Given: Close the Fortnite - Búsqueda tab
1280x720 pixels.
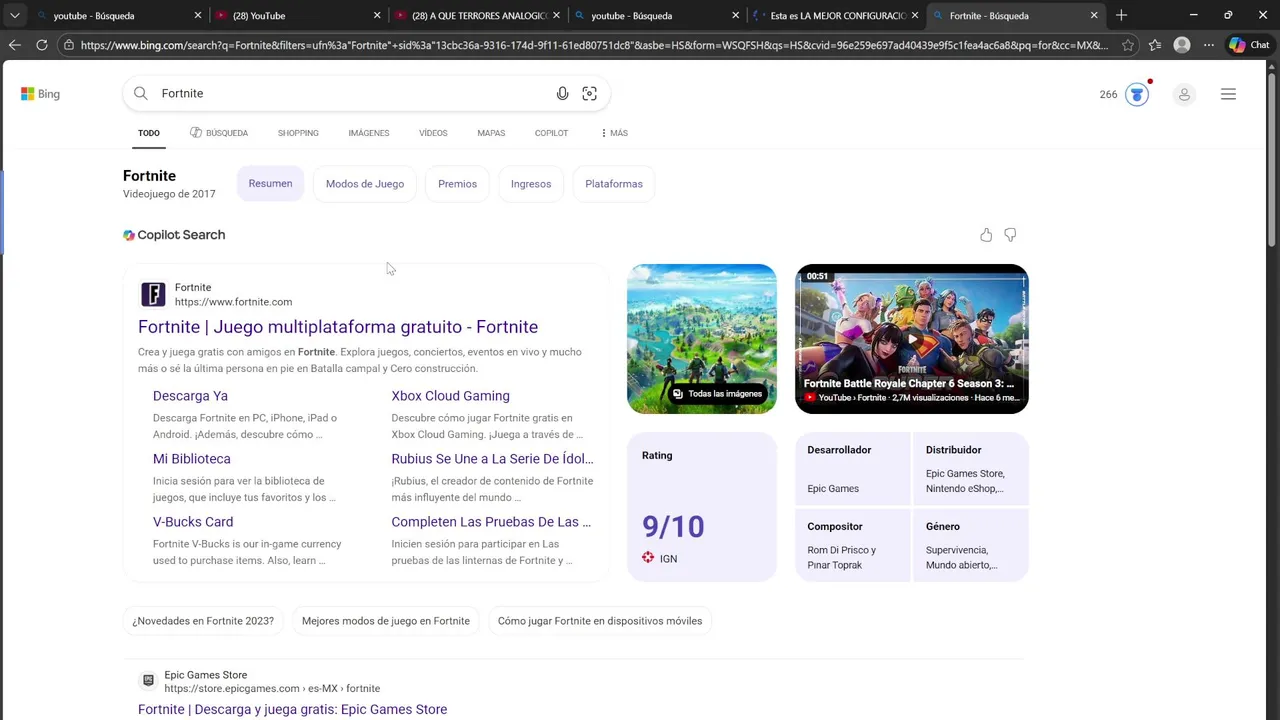Looking at the screenshot, I should coord(1094,15).
